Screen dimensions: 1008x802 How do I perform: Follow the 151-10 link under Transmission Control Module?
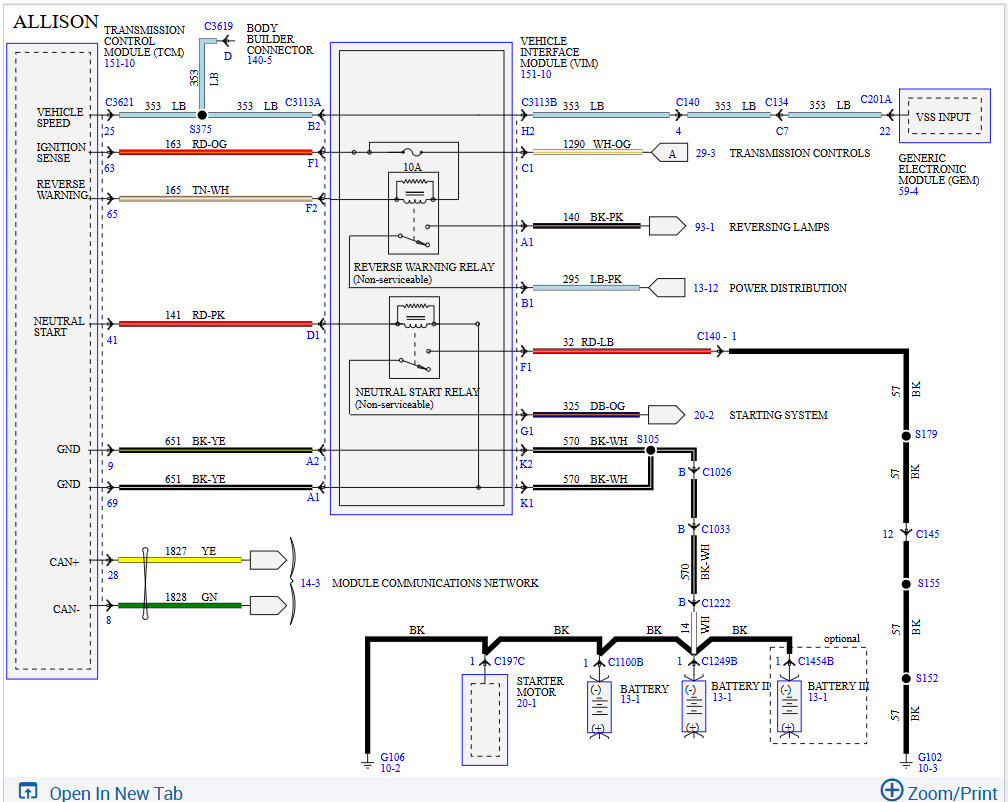tap(120, 63)
